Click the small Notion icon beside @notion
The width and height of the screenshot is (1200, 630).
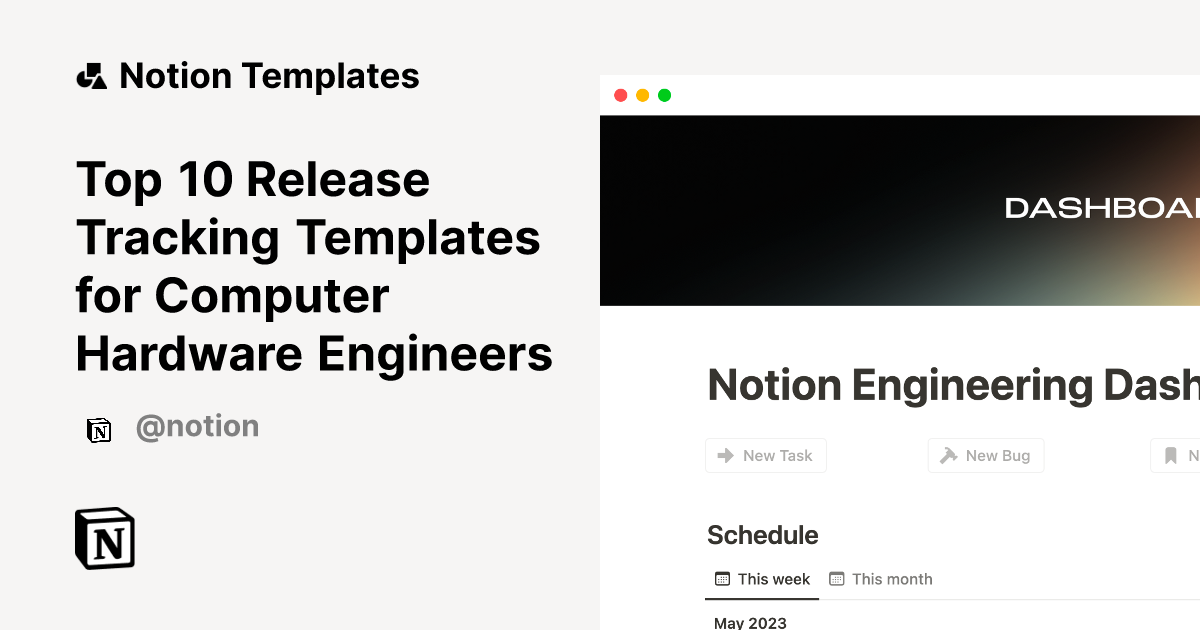pos(99,429)
